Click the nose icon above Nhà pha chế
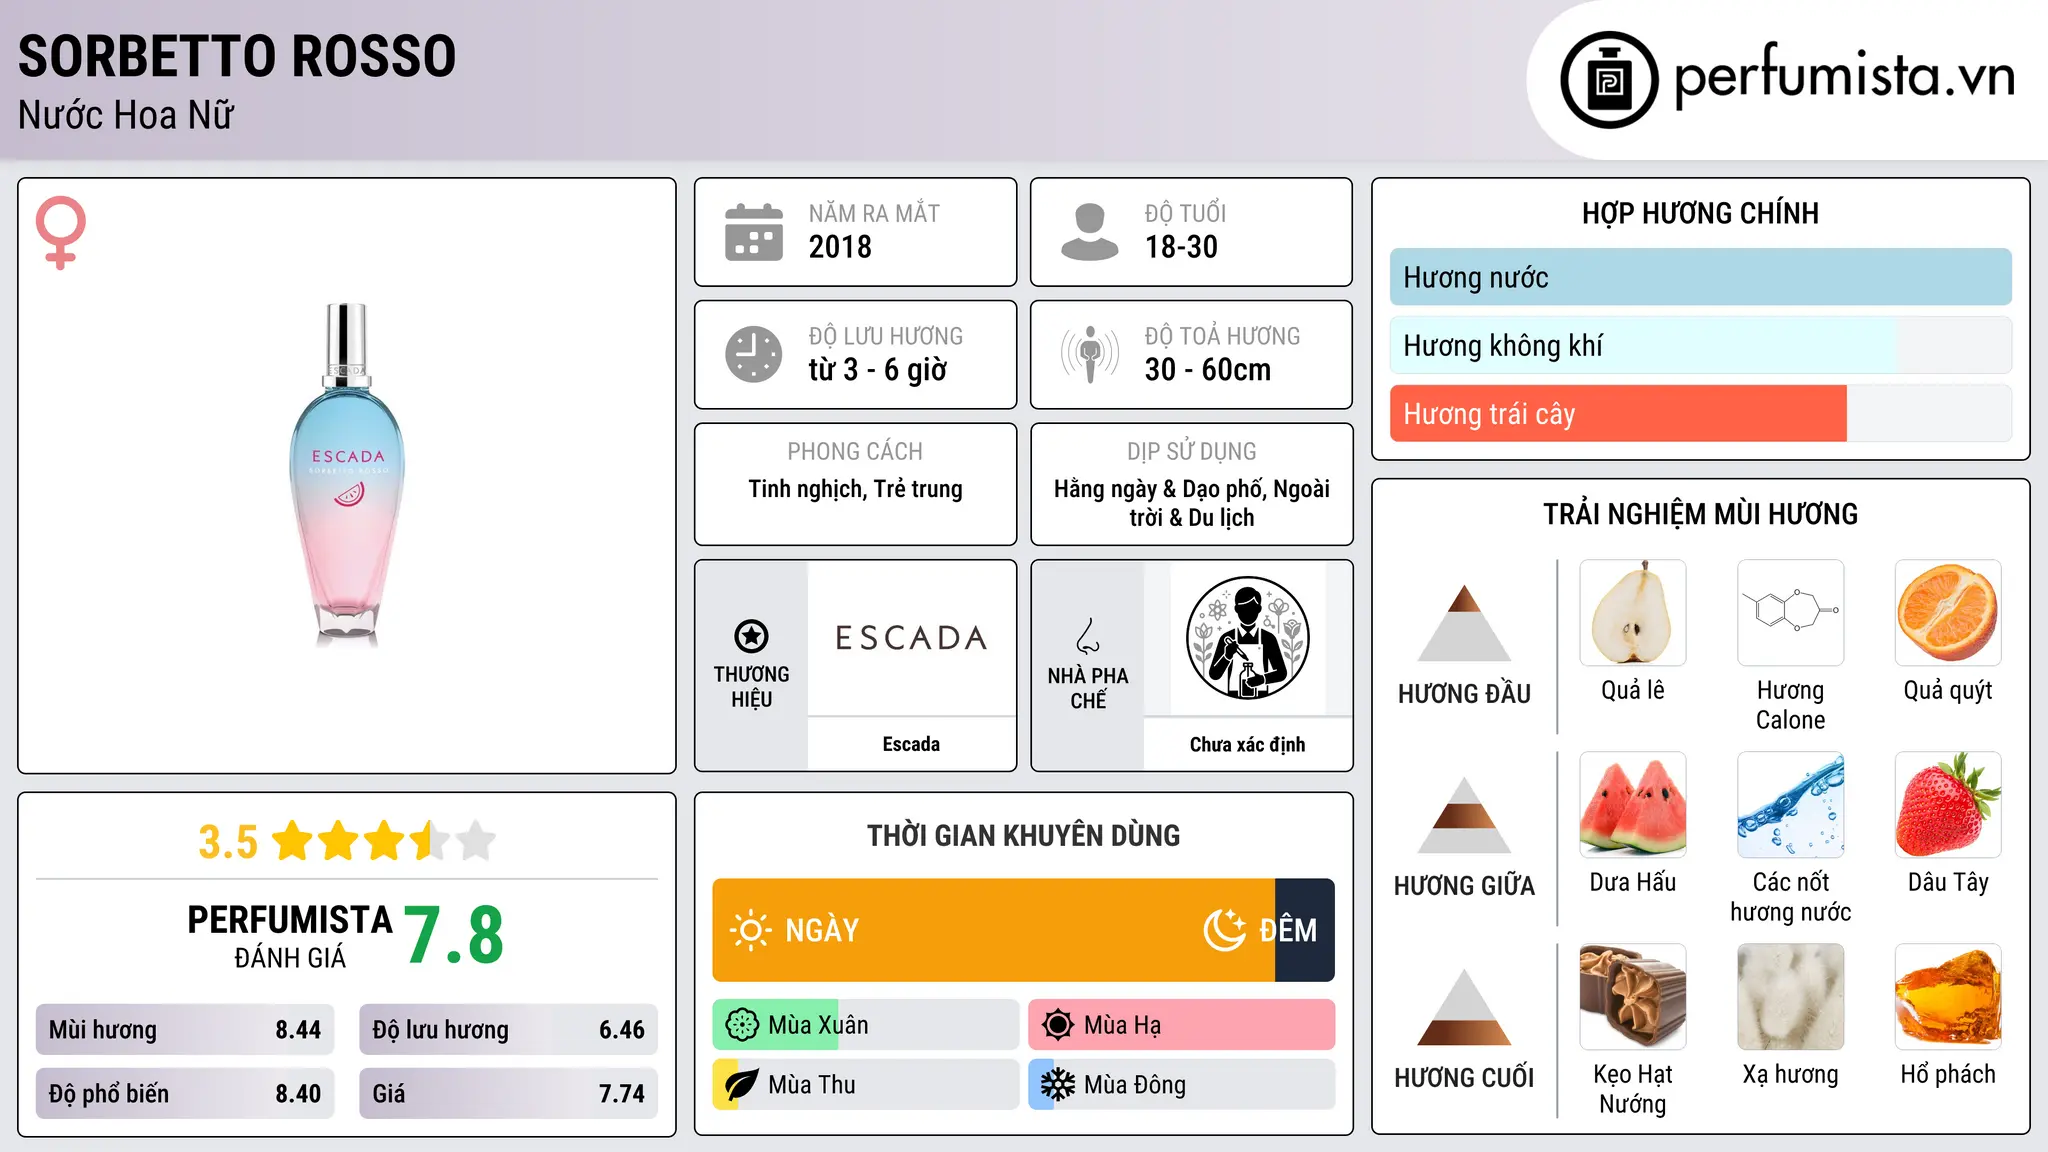Viewport: 2048px width, 1152px height. [x=1088, y=636]
